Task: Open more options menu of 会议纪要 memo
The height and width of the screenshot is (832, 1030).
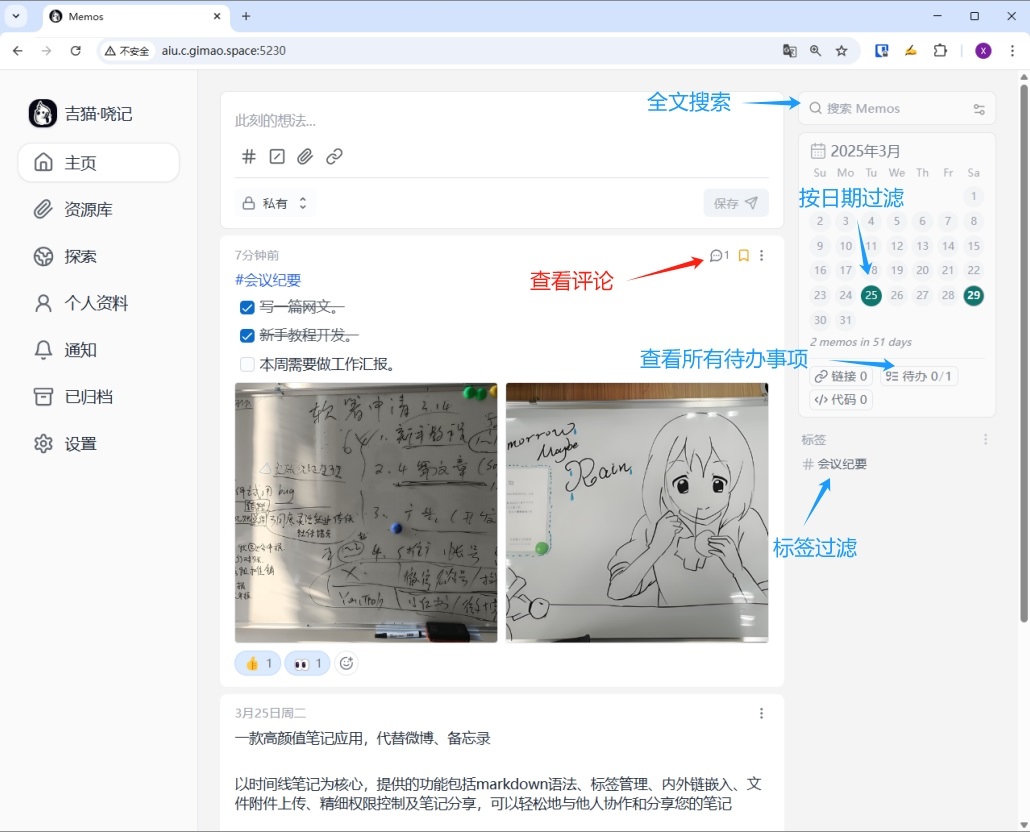Action: coord(761,255)
